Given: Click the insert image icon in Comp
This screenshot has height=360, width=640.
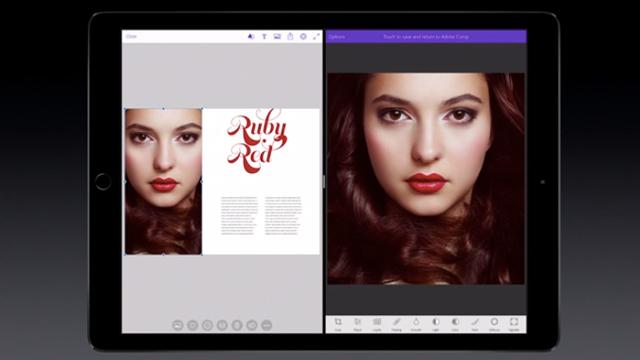Looking at the screenshot, I should pyautogui.click(x=277, y=36).
